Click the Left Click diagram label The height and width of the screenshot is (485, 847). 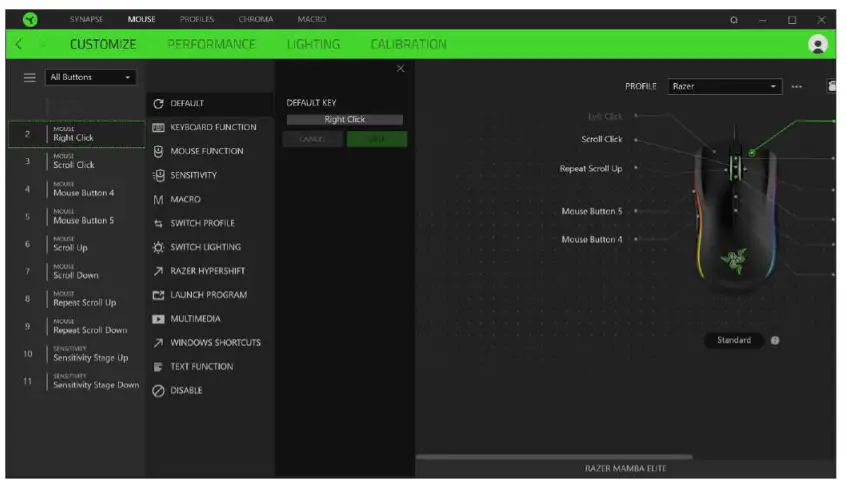[x=605, y=117]
